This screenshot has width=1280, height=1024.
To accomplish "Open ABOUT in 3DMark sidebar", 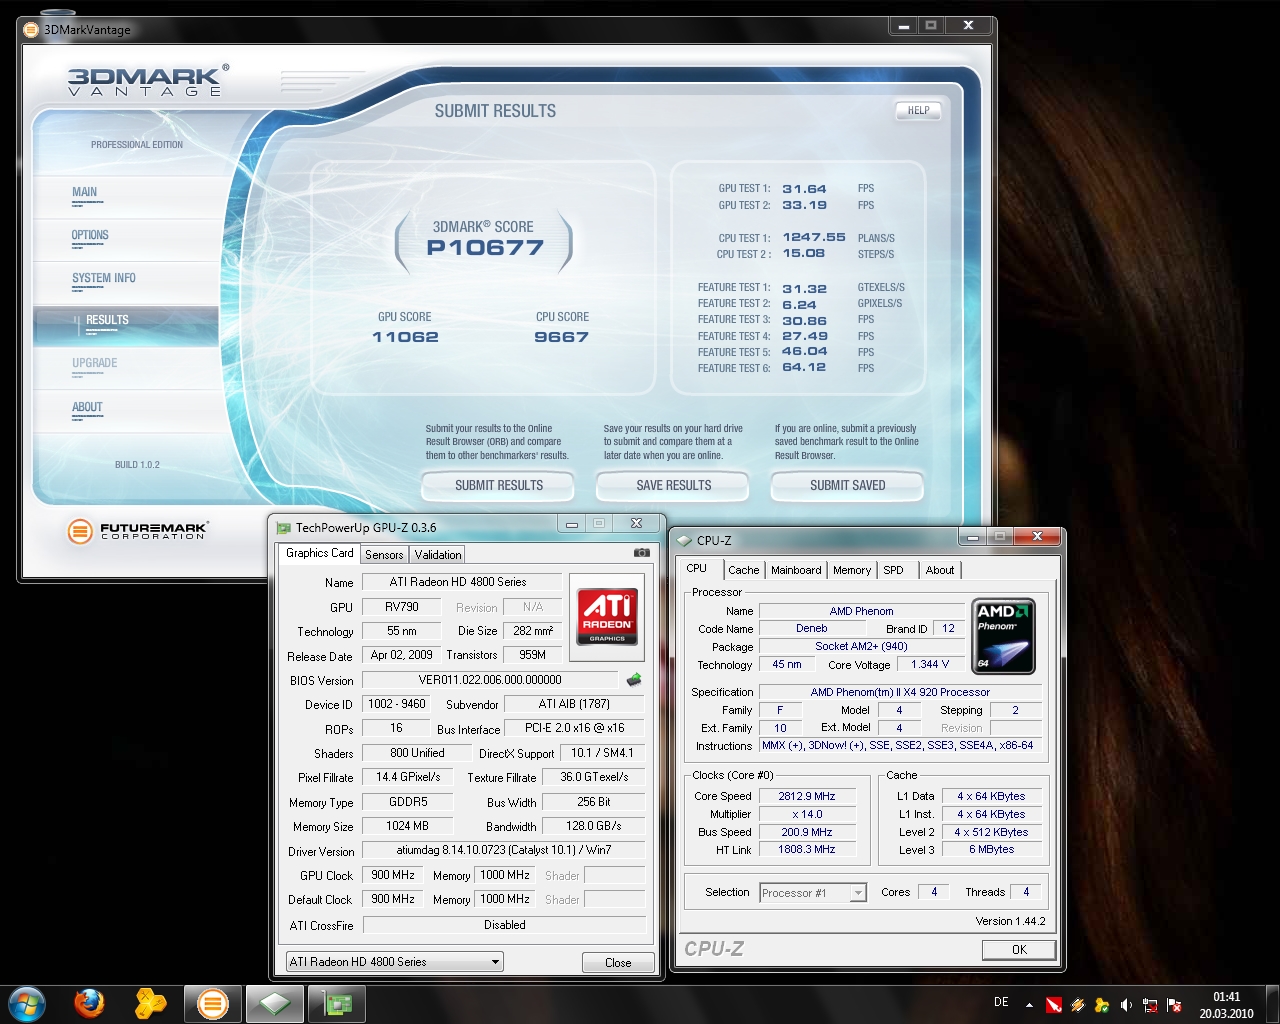I will click(126, 410).
